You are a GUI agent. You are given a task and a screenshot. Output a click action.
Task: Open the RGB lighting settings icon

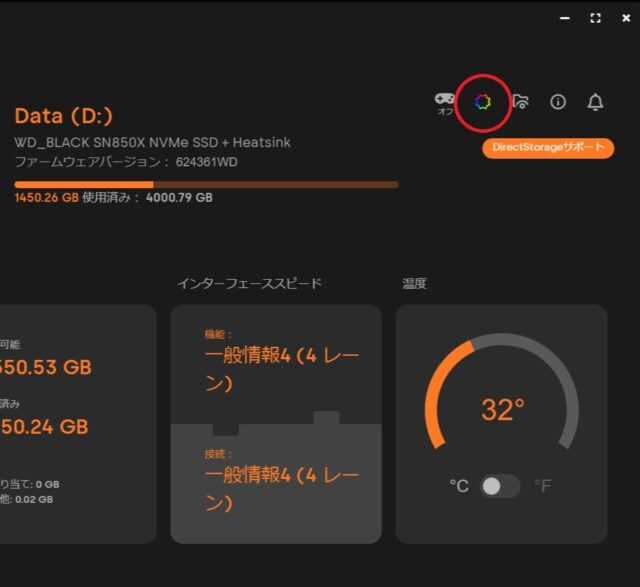(x=482, y=102)
